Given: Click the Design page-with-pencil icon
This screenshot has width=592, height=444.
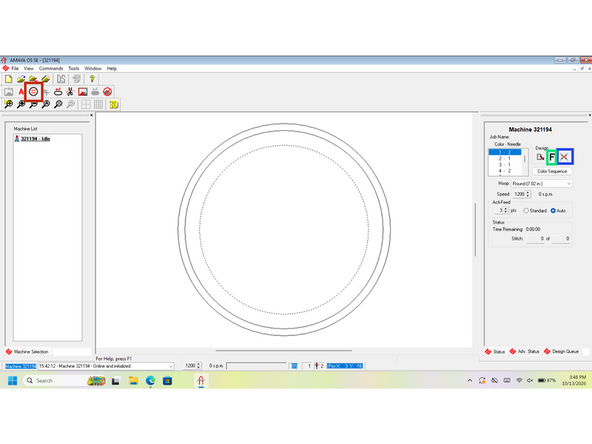Looking at the screenshot, I should 540,157.
